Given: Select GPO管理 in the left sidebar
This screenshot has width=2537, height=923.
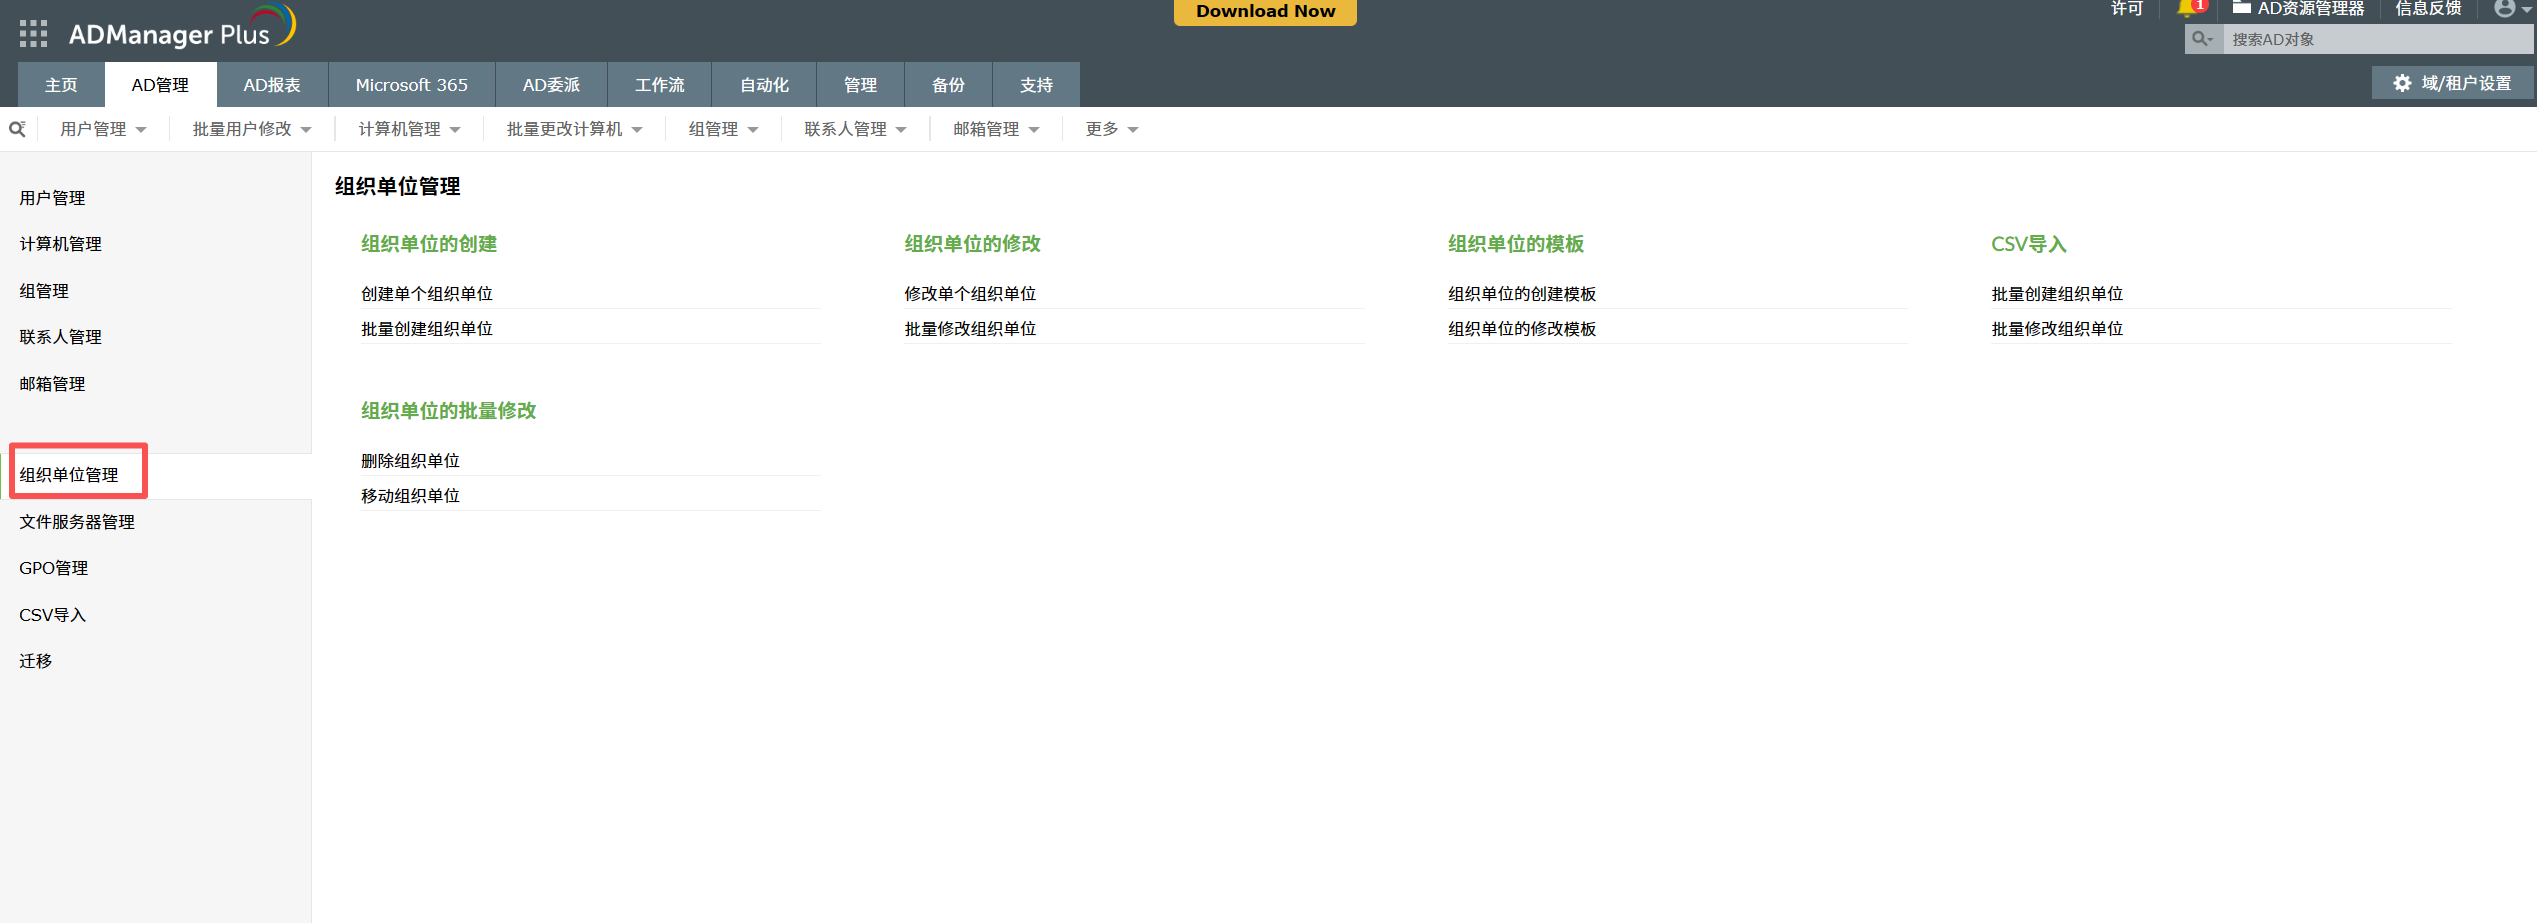Looking at the screenshot, I should click(x=54, y=568).
